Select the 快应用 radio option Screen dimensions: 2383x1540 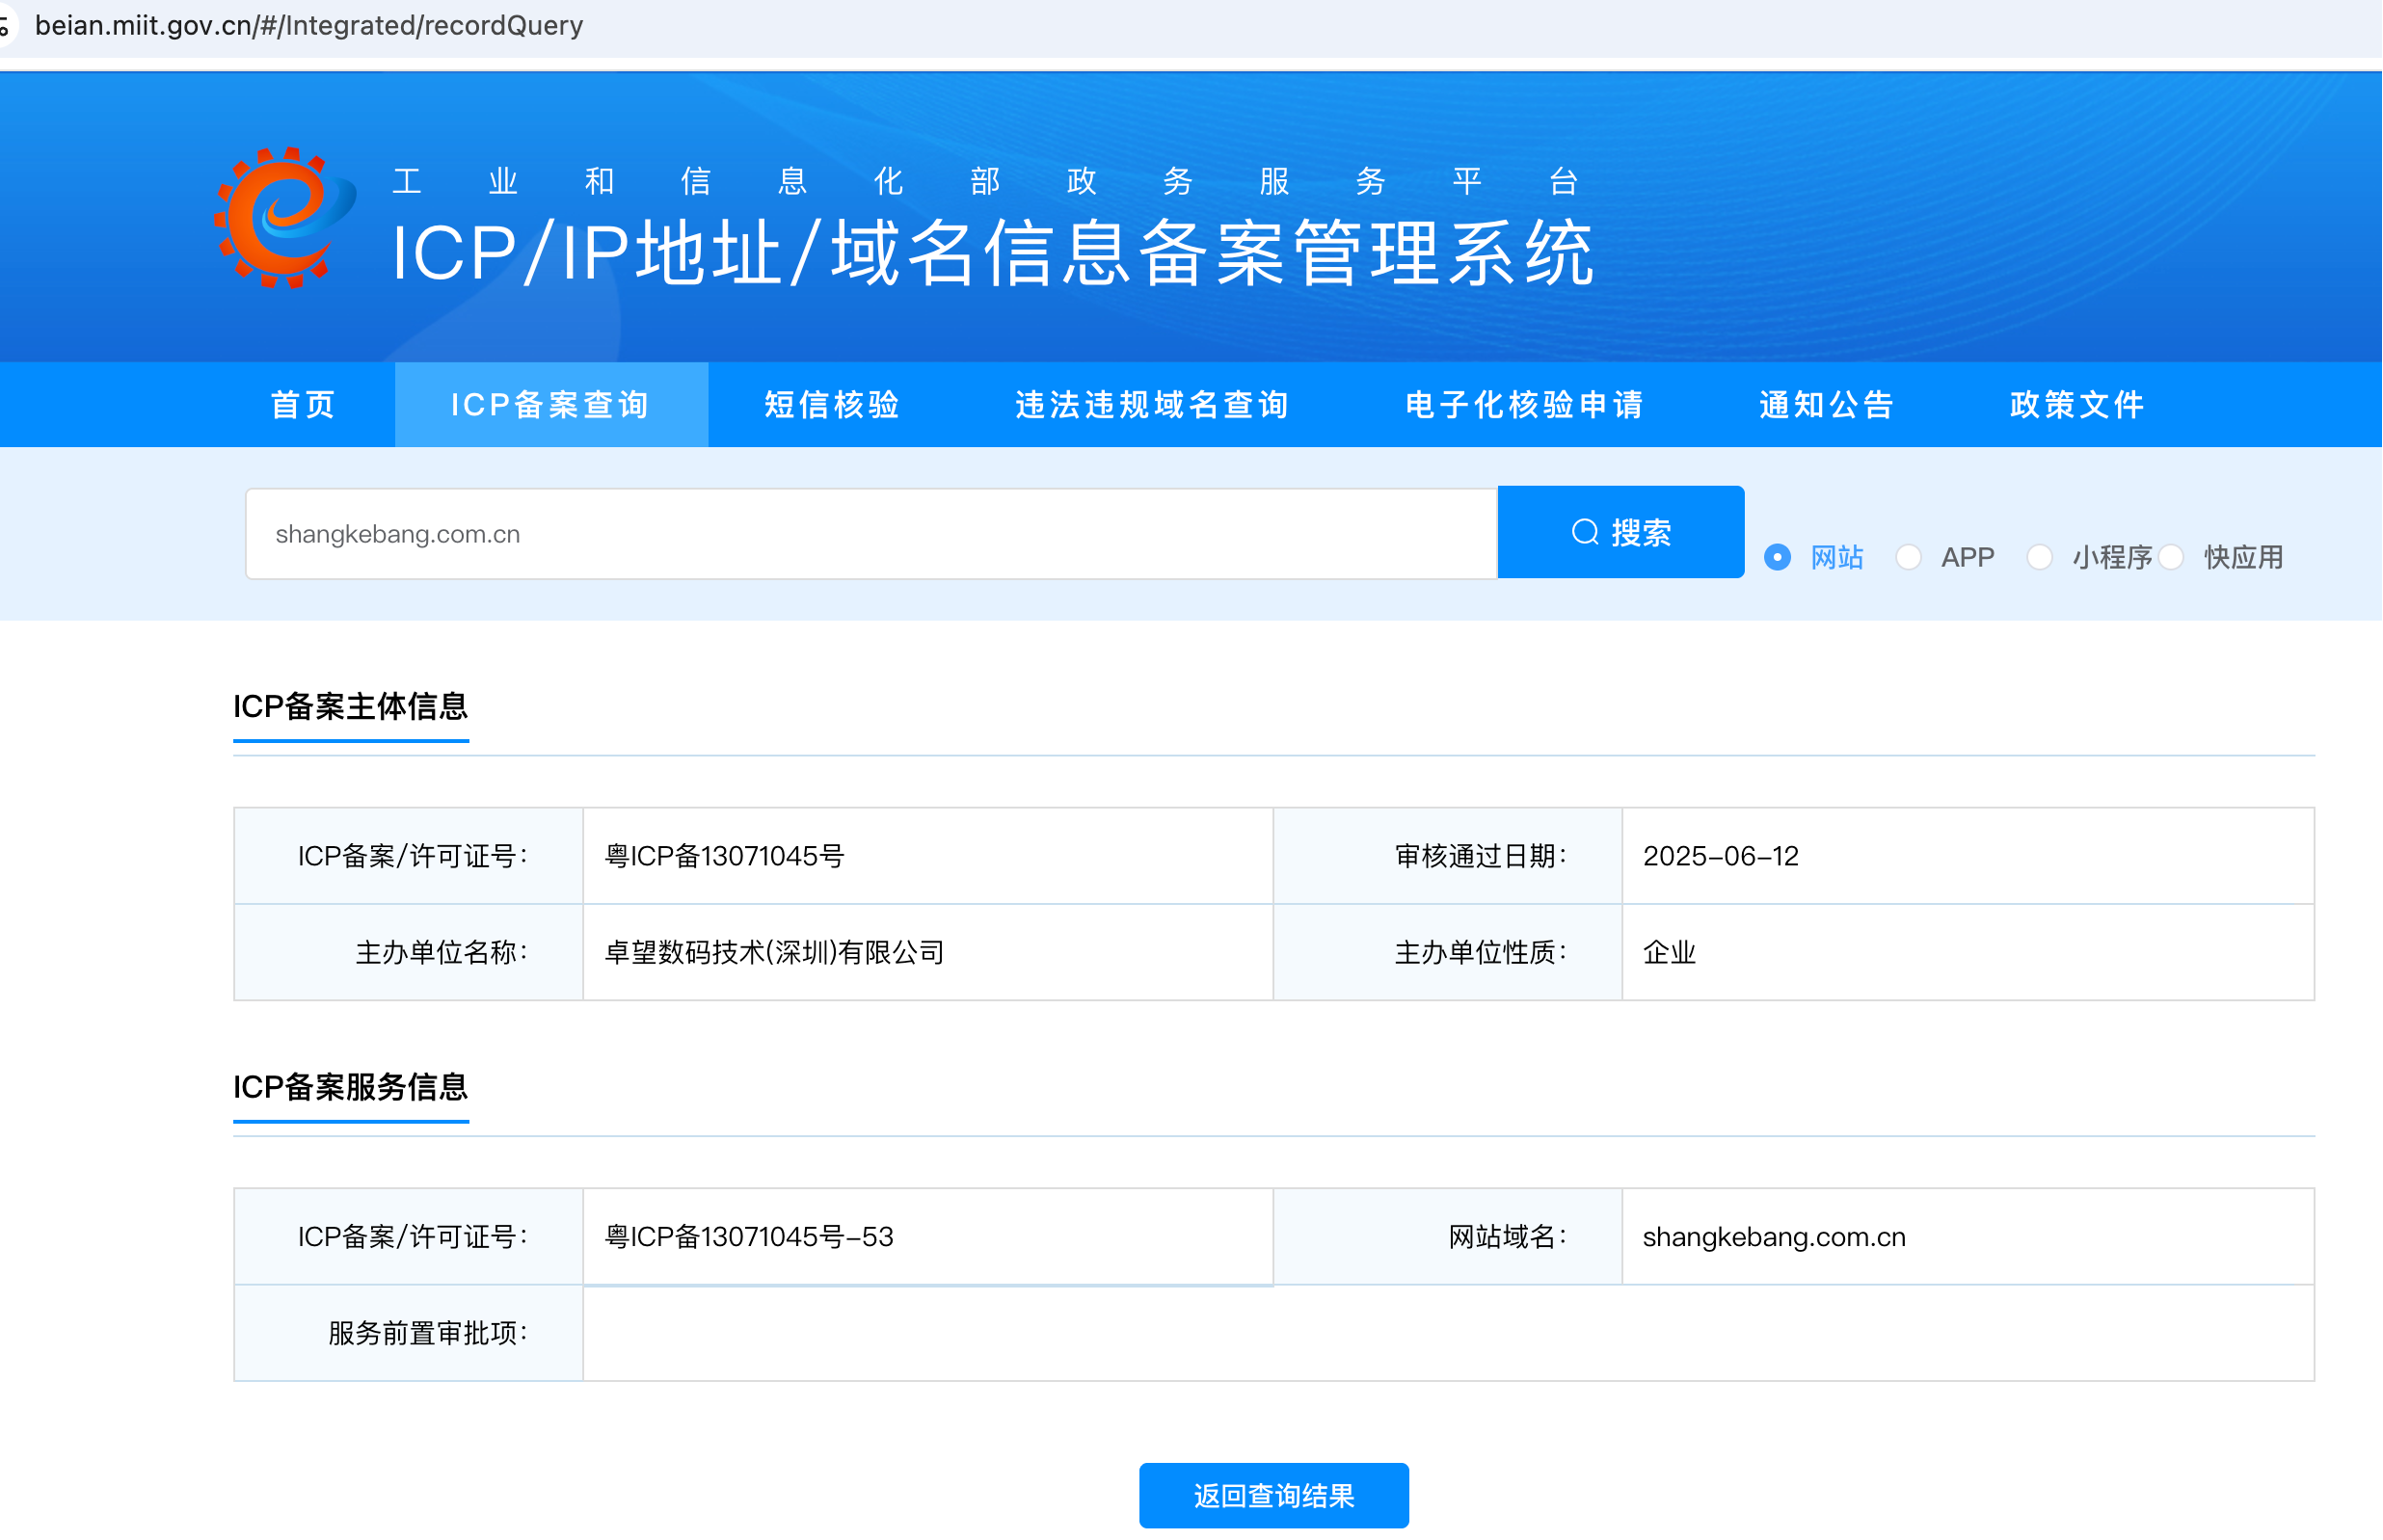point(2170,557)
